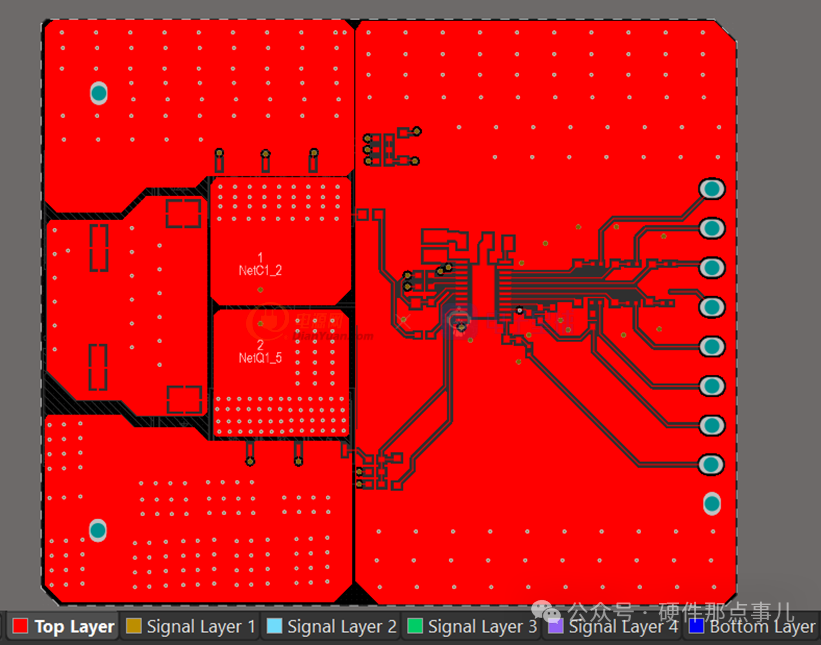This screenshot has height=645, width=821.
Task: Click the topmost teal connector pad on right
Action: click(x=711, y=189)
